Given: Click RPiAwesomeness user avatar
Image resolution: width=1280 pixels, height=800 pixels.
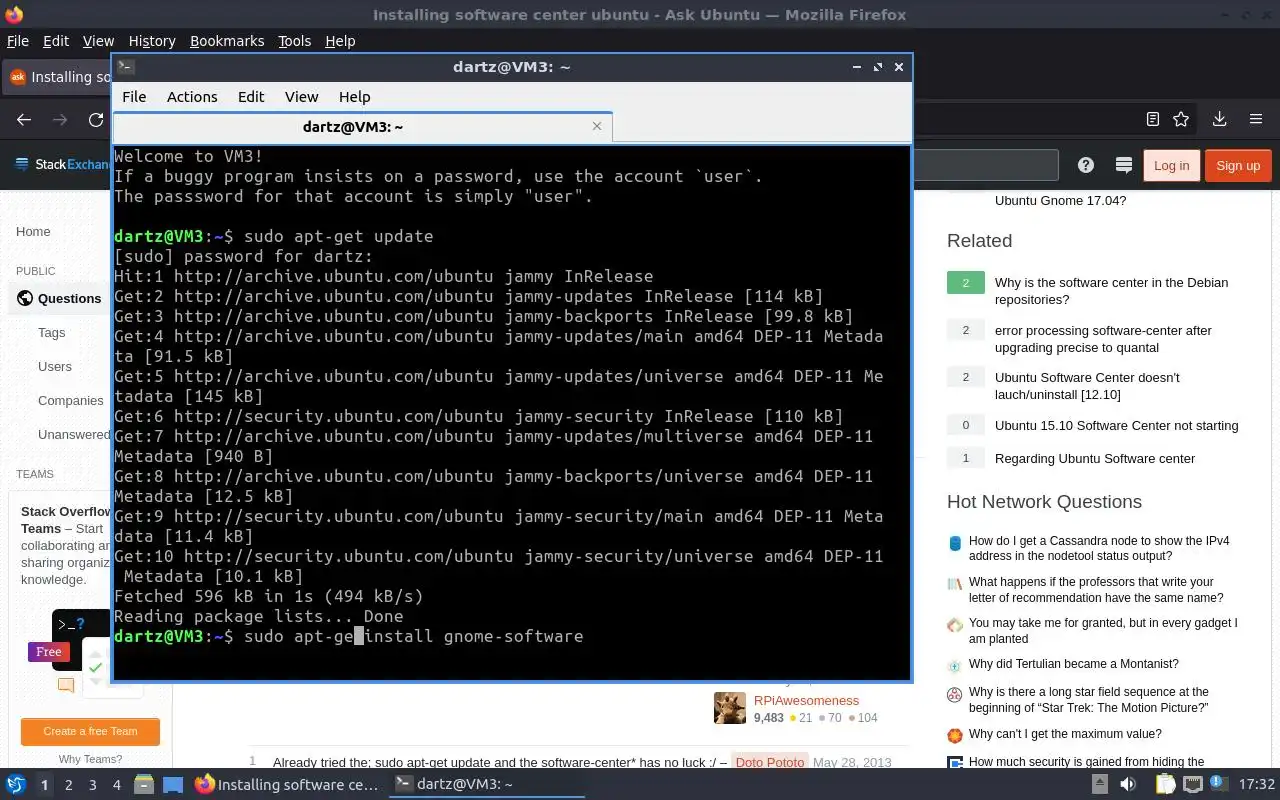Looking at the screenshot, I should click(x=730, y=708).
